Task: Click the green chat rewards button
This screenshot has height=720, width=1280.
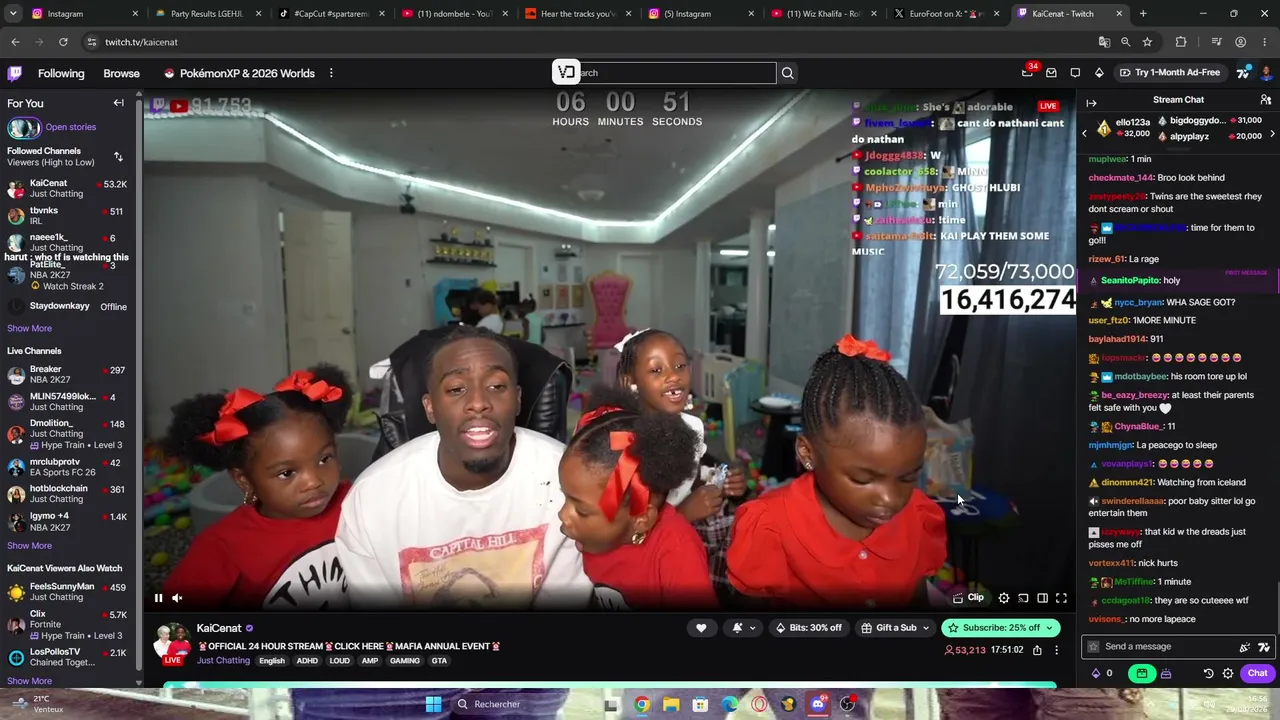Action: click(x=1142, y=673)
